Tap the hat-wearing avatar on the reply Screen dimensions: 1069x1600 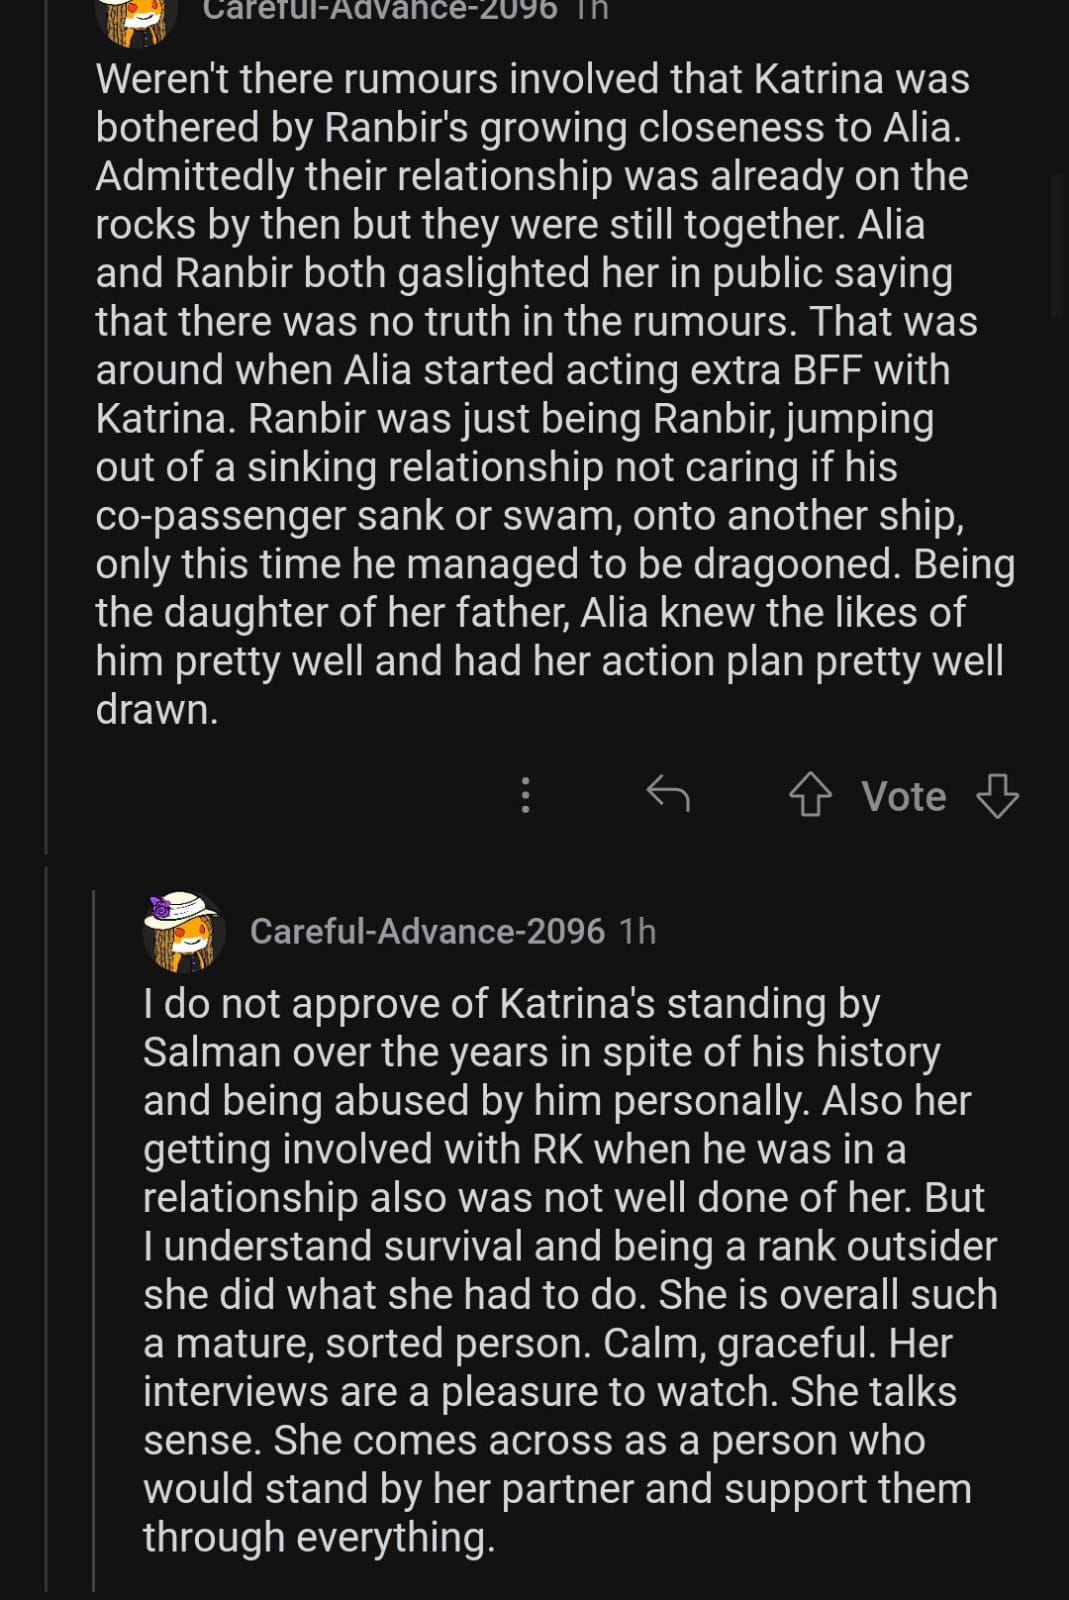pos(182,931)
